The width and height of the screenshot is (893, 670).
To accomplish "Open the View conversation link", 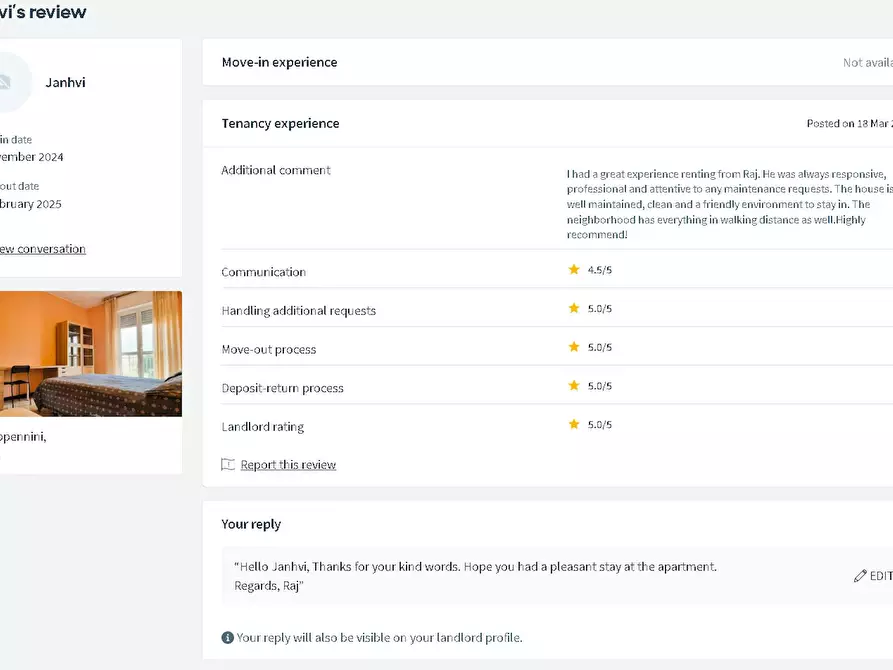I will click(x=42, y=249).
